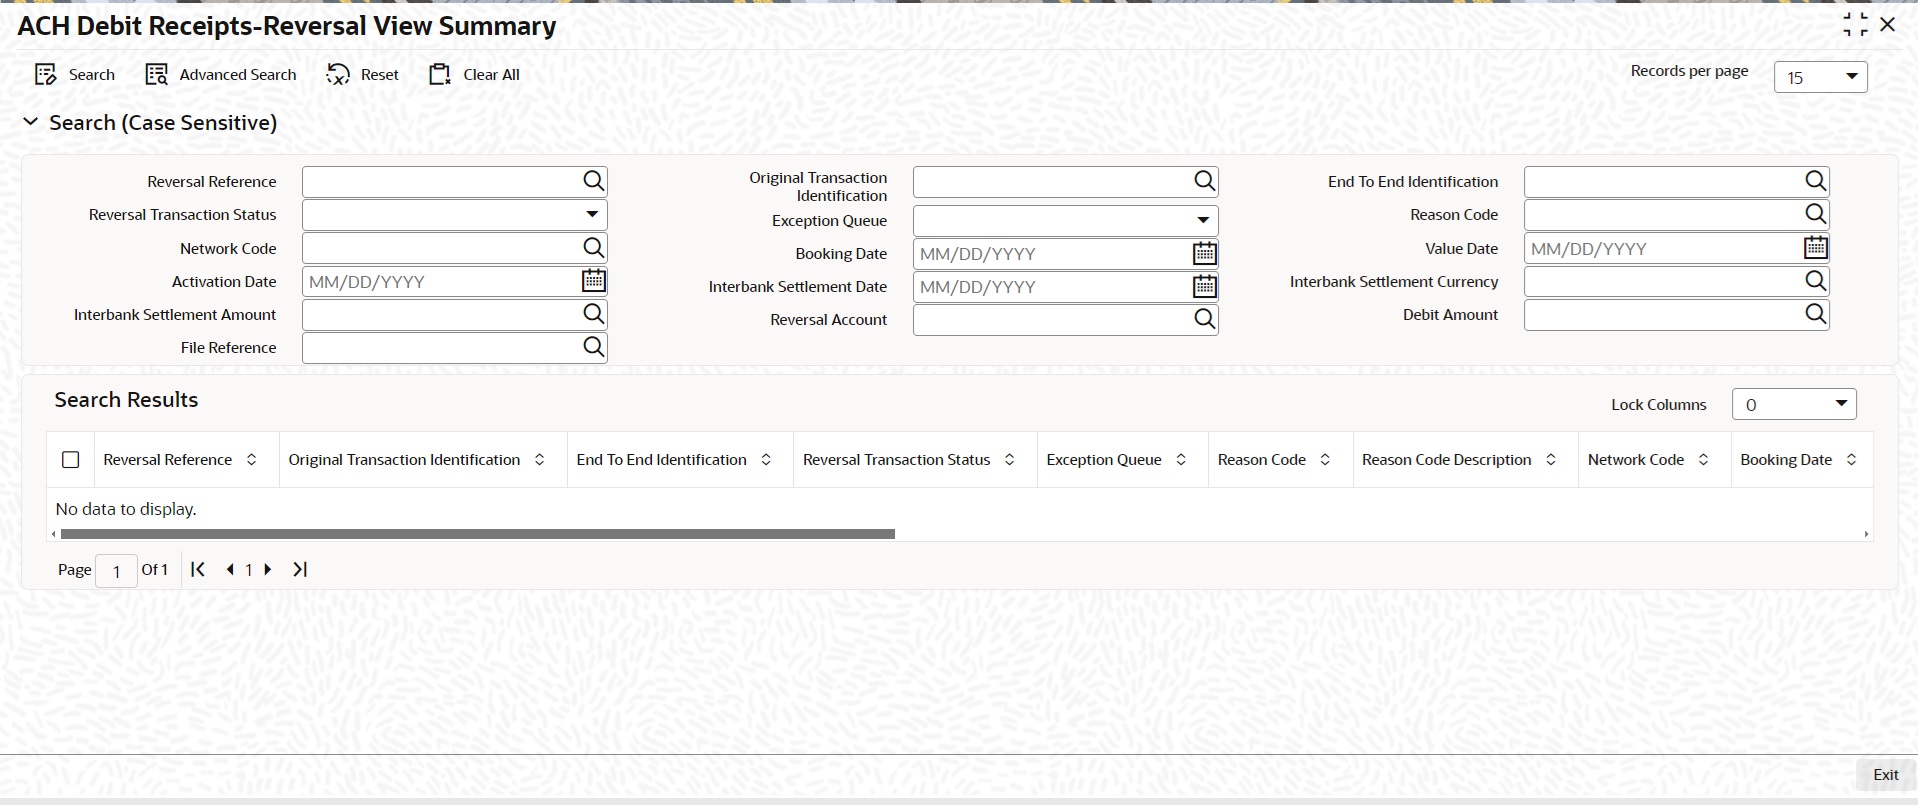
Task: Open calendar for Activation Date
Action: point(594,281)
